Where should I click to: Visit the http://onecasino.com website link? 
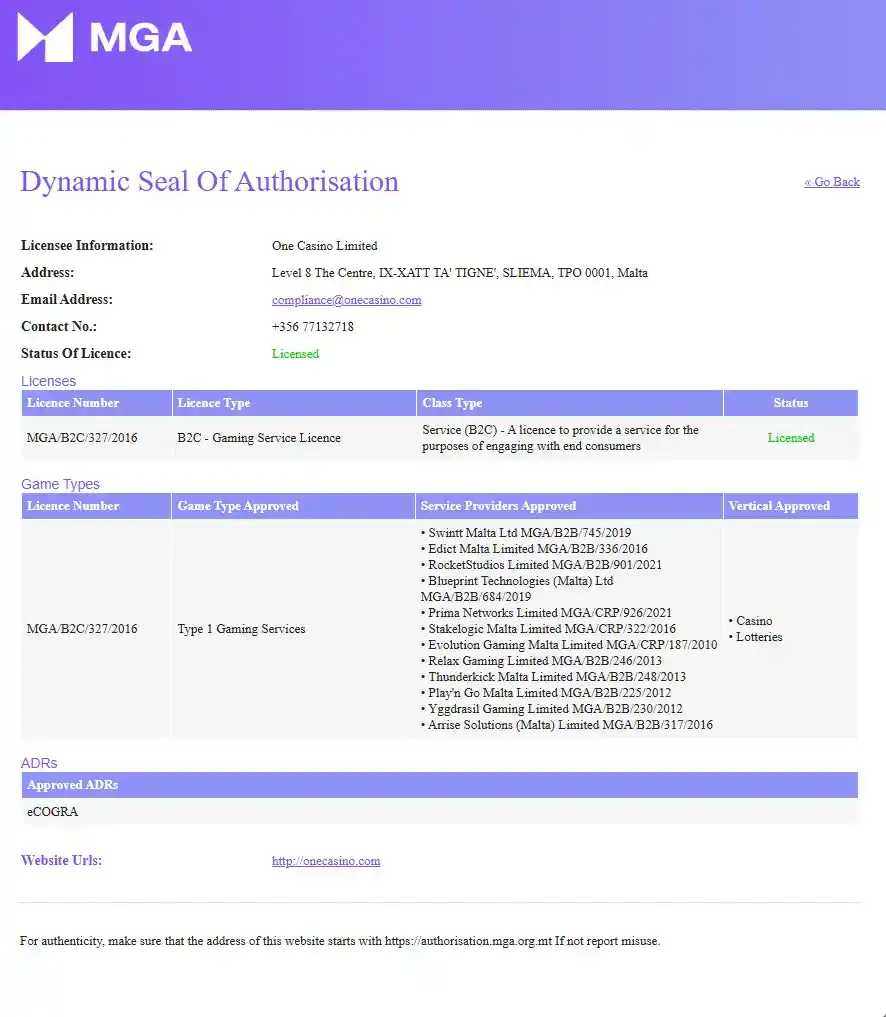(x=326, y=861)
